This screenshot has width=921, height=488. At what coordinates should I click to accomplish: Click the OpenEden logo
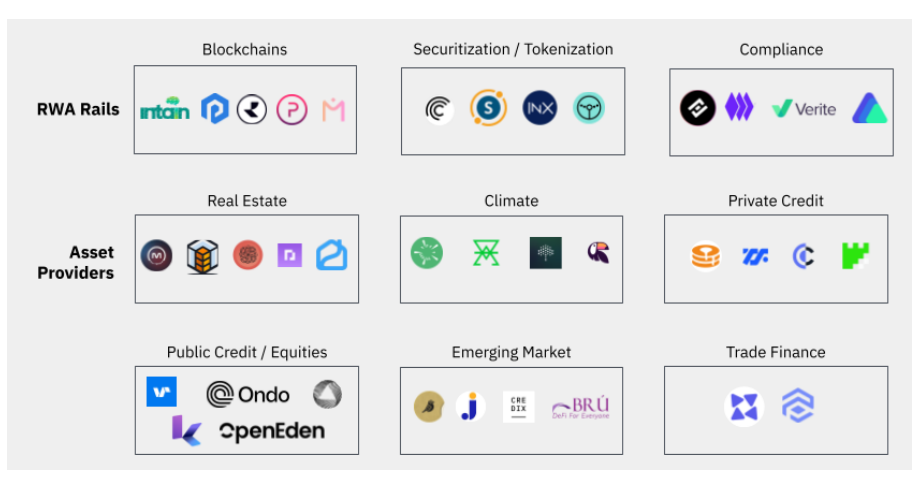point(272,432)
